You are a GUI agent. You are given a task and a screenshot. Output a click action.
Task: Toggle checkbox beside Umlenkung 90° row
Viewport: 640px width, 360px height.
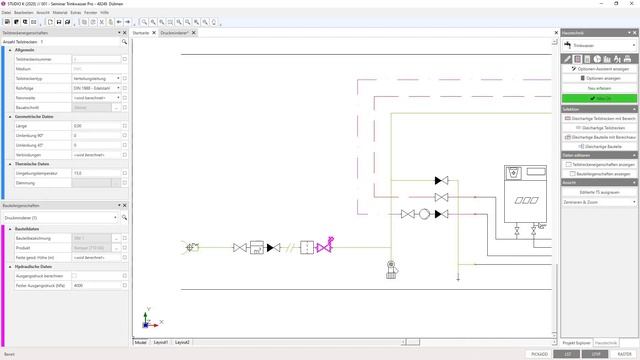coord(125,136)
